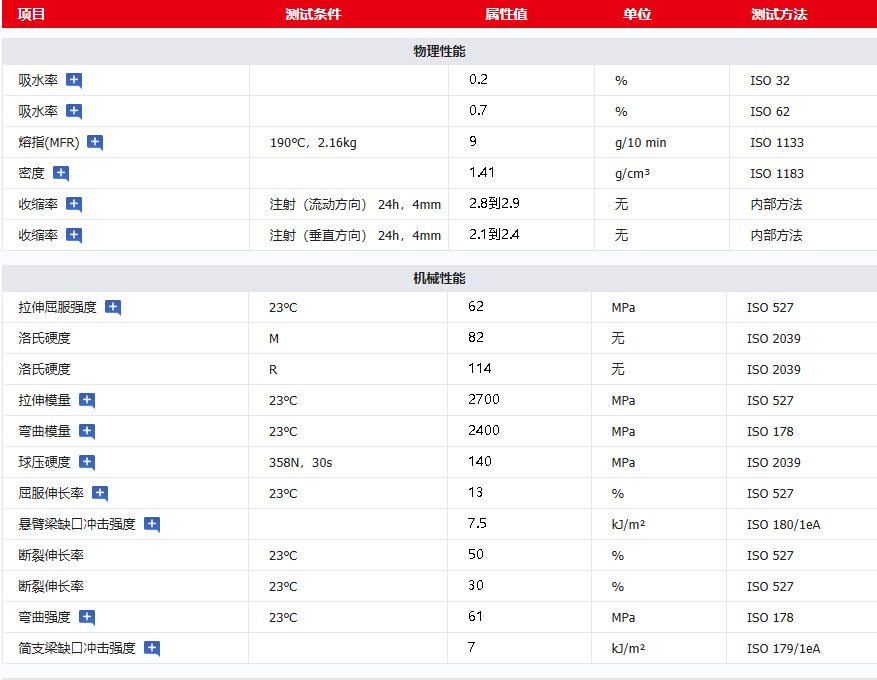Click the method ISO 1183
Viewport: 877px width, 680px height.
point(777,174)
